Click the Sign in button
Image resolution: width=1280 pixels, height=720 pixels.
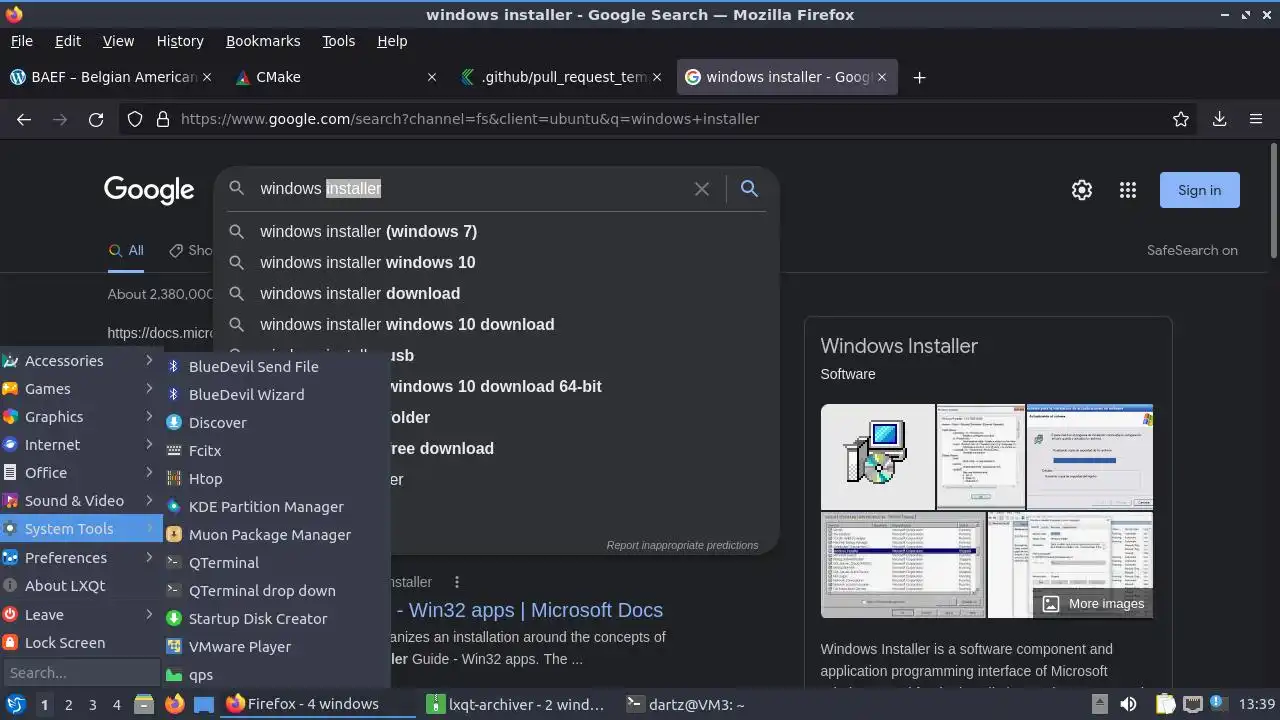pos(1199,190)
